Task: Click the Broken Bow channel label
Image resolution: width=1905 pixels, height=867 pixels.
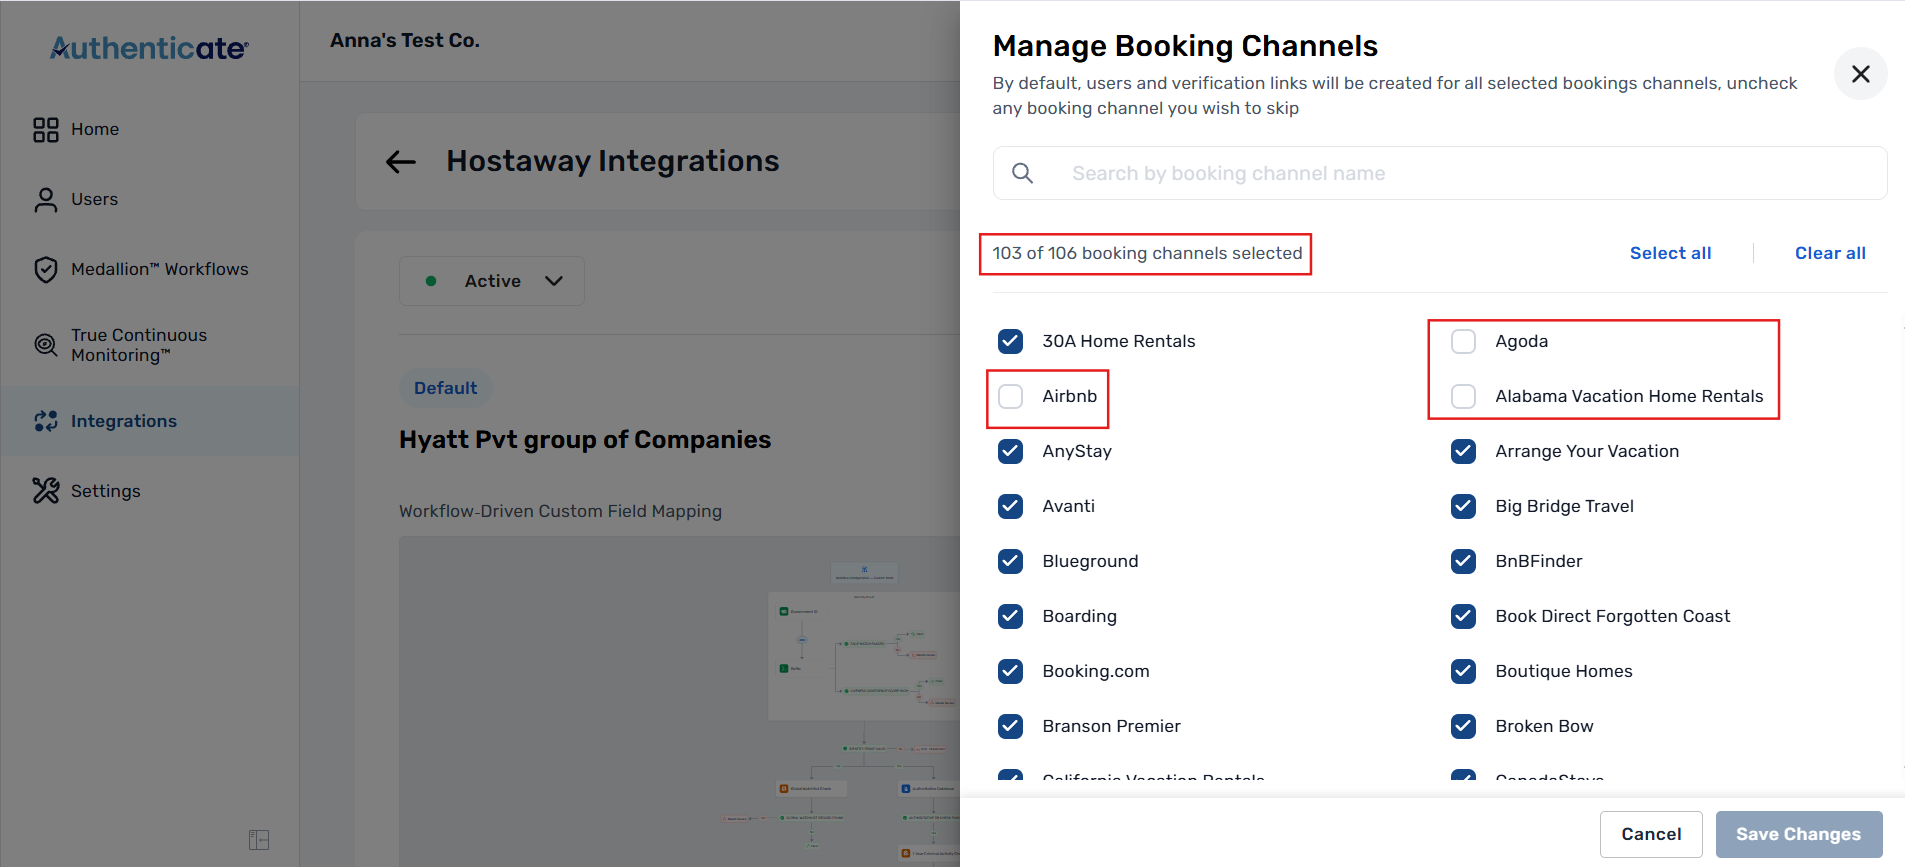Action: [x=1544, y=726]
